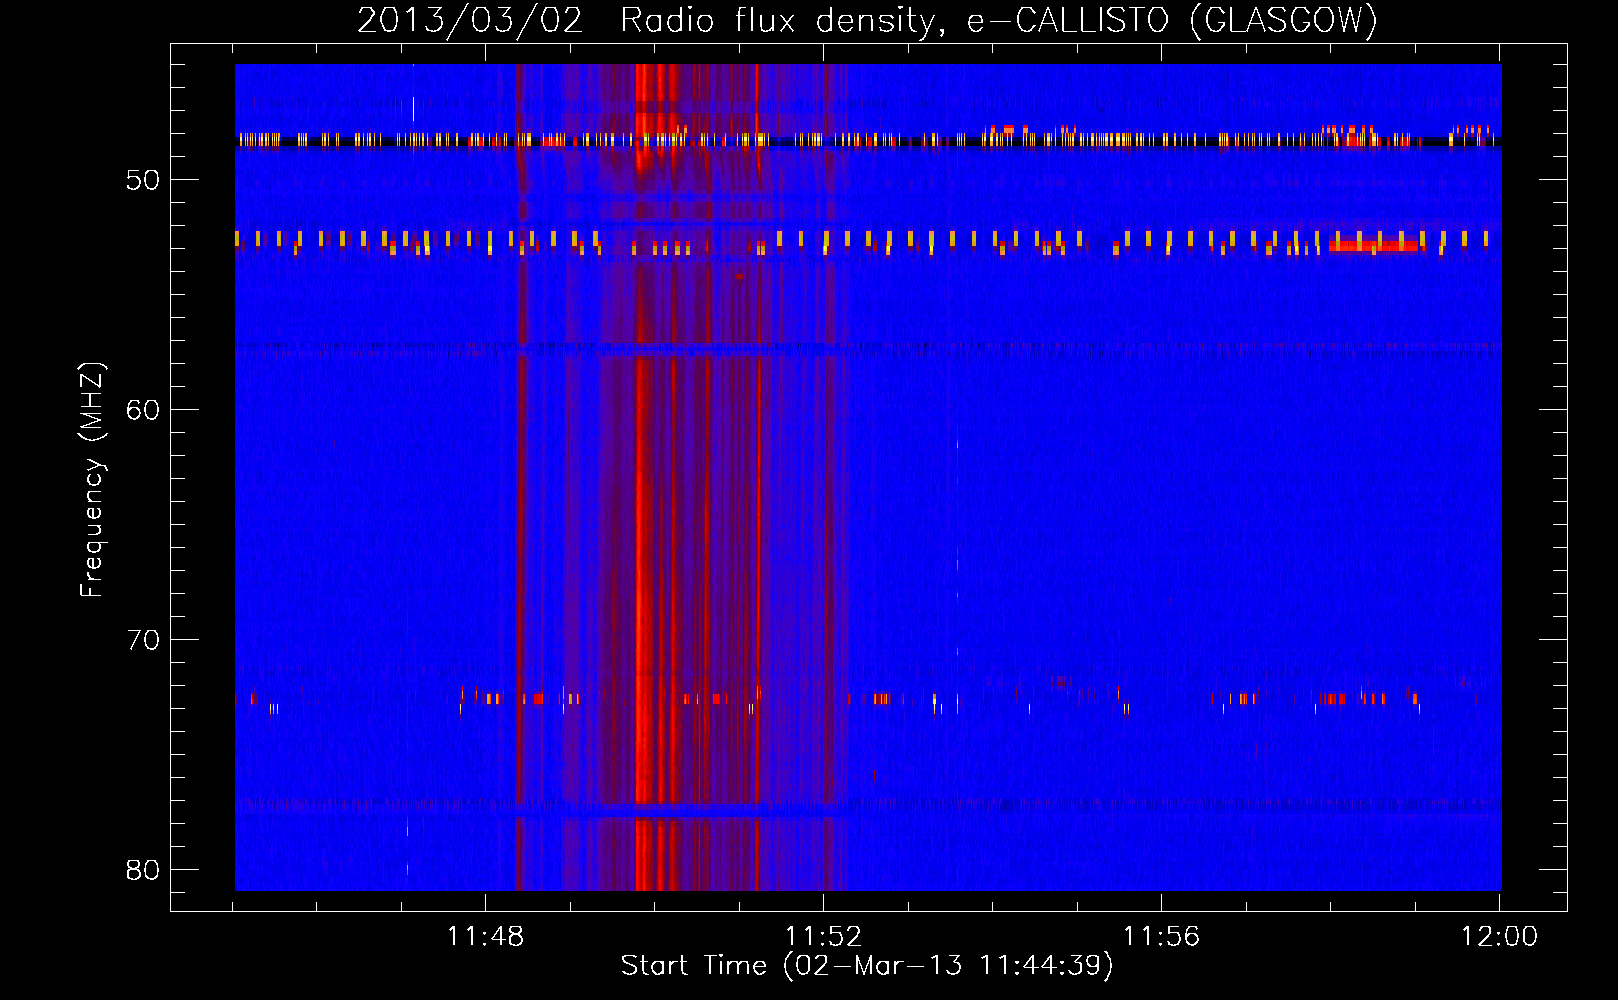
Task: Click the 'Start Time (02-Mar-13 11:44:39)' label
Action: (x=867, y=966)
